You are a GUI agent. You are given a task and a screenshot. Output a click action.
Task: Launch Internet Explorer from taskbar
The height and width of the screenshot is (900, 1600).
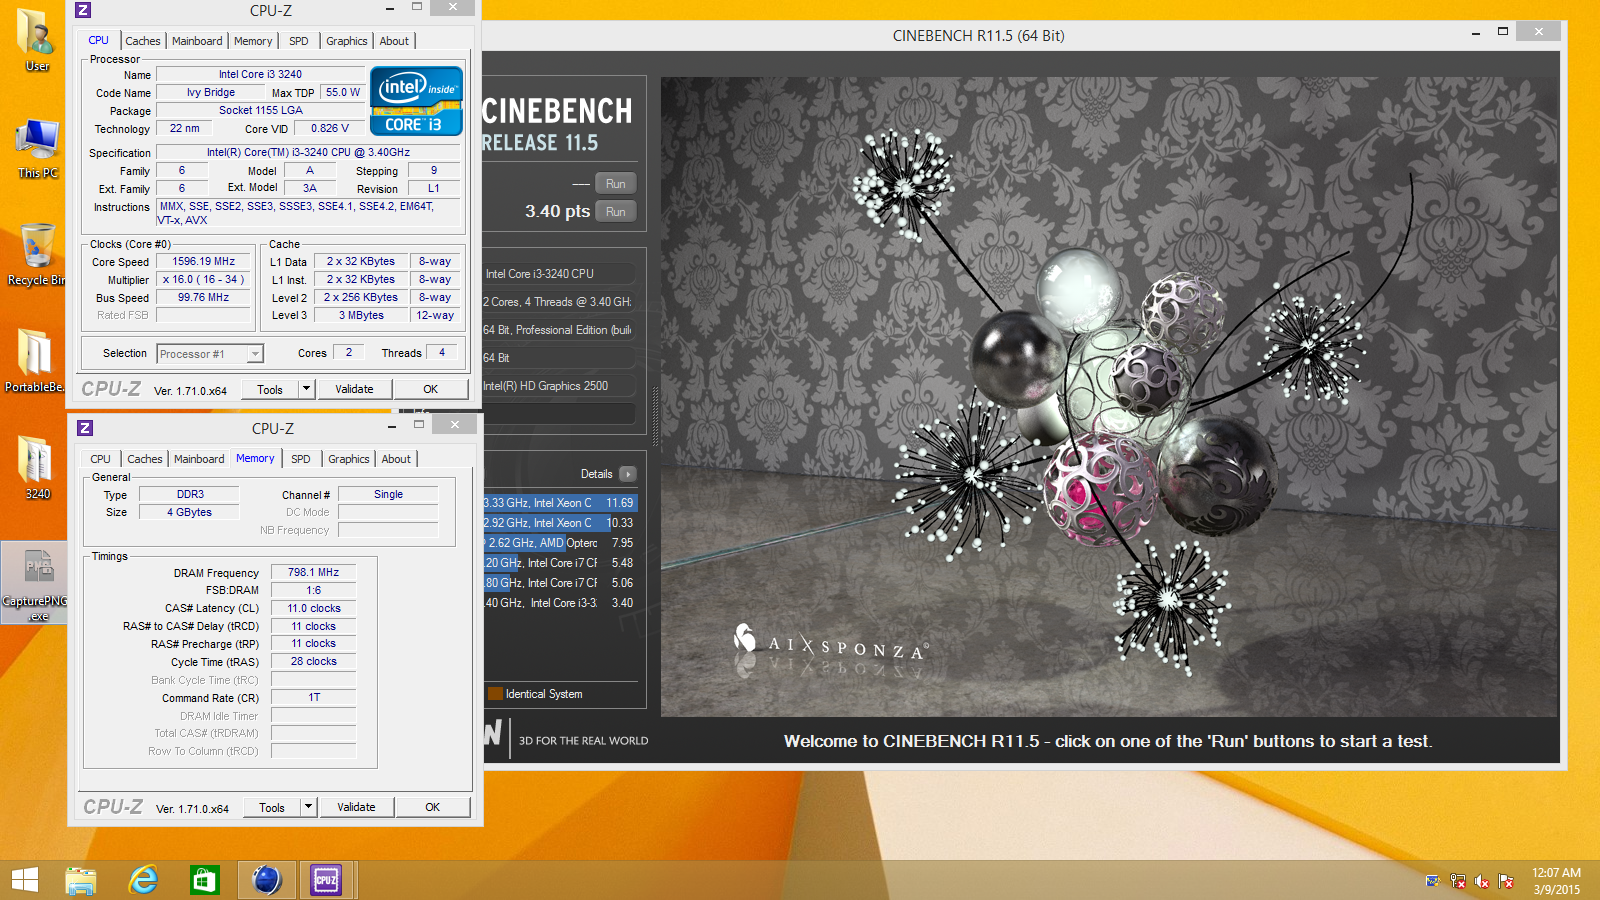144,880
